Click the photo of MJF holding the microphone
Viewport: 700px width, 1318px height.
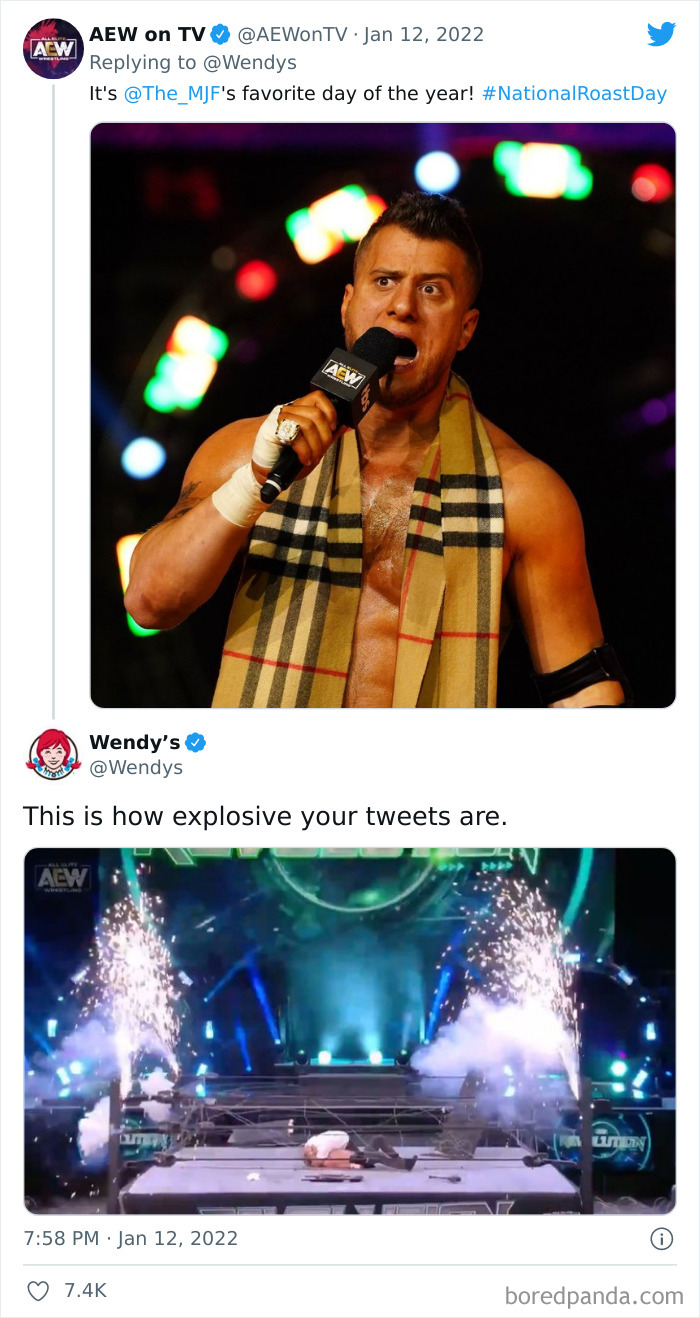click(383, 414)
